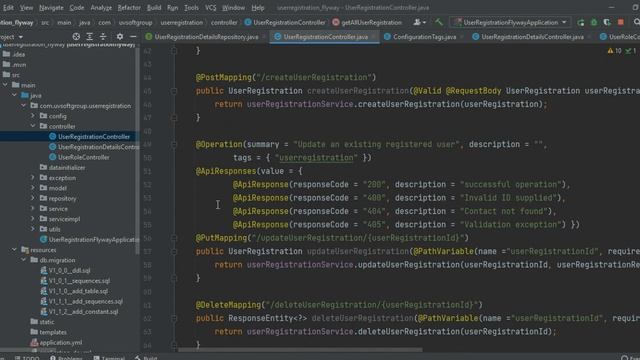Select the templates folder

pyautogui.click(x=49, y=332)
